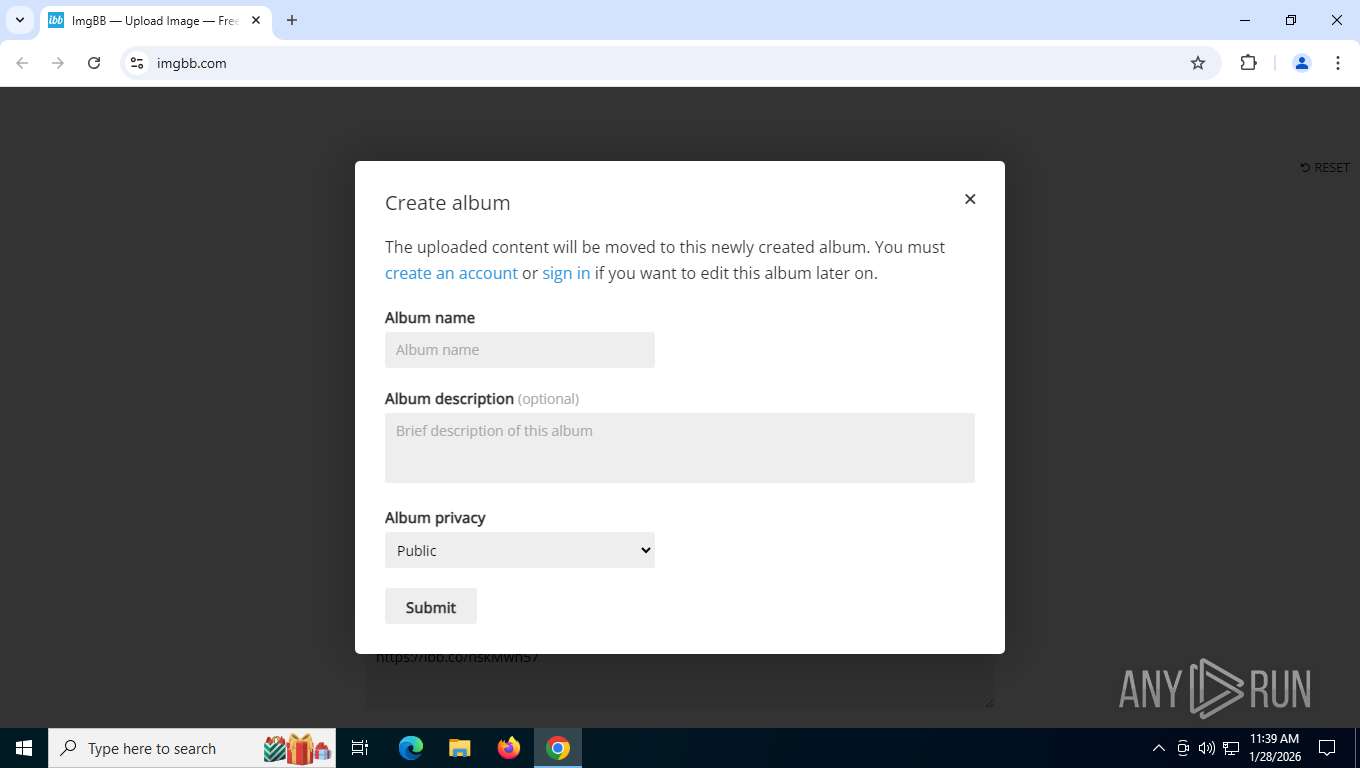
Task: Go back to the previous page
Action: 22,63
